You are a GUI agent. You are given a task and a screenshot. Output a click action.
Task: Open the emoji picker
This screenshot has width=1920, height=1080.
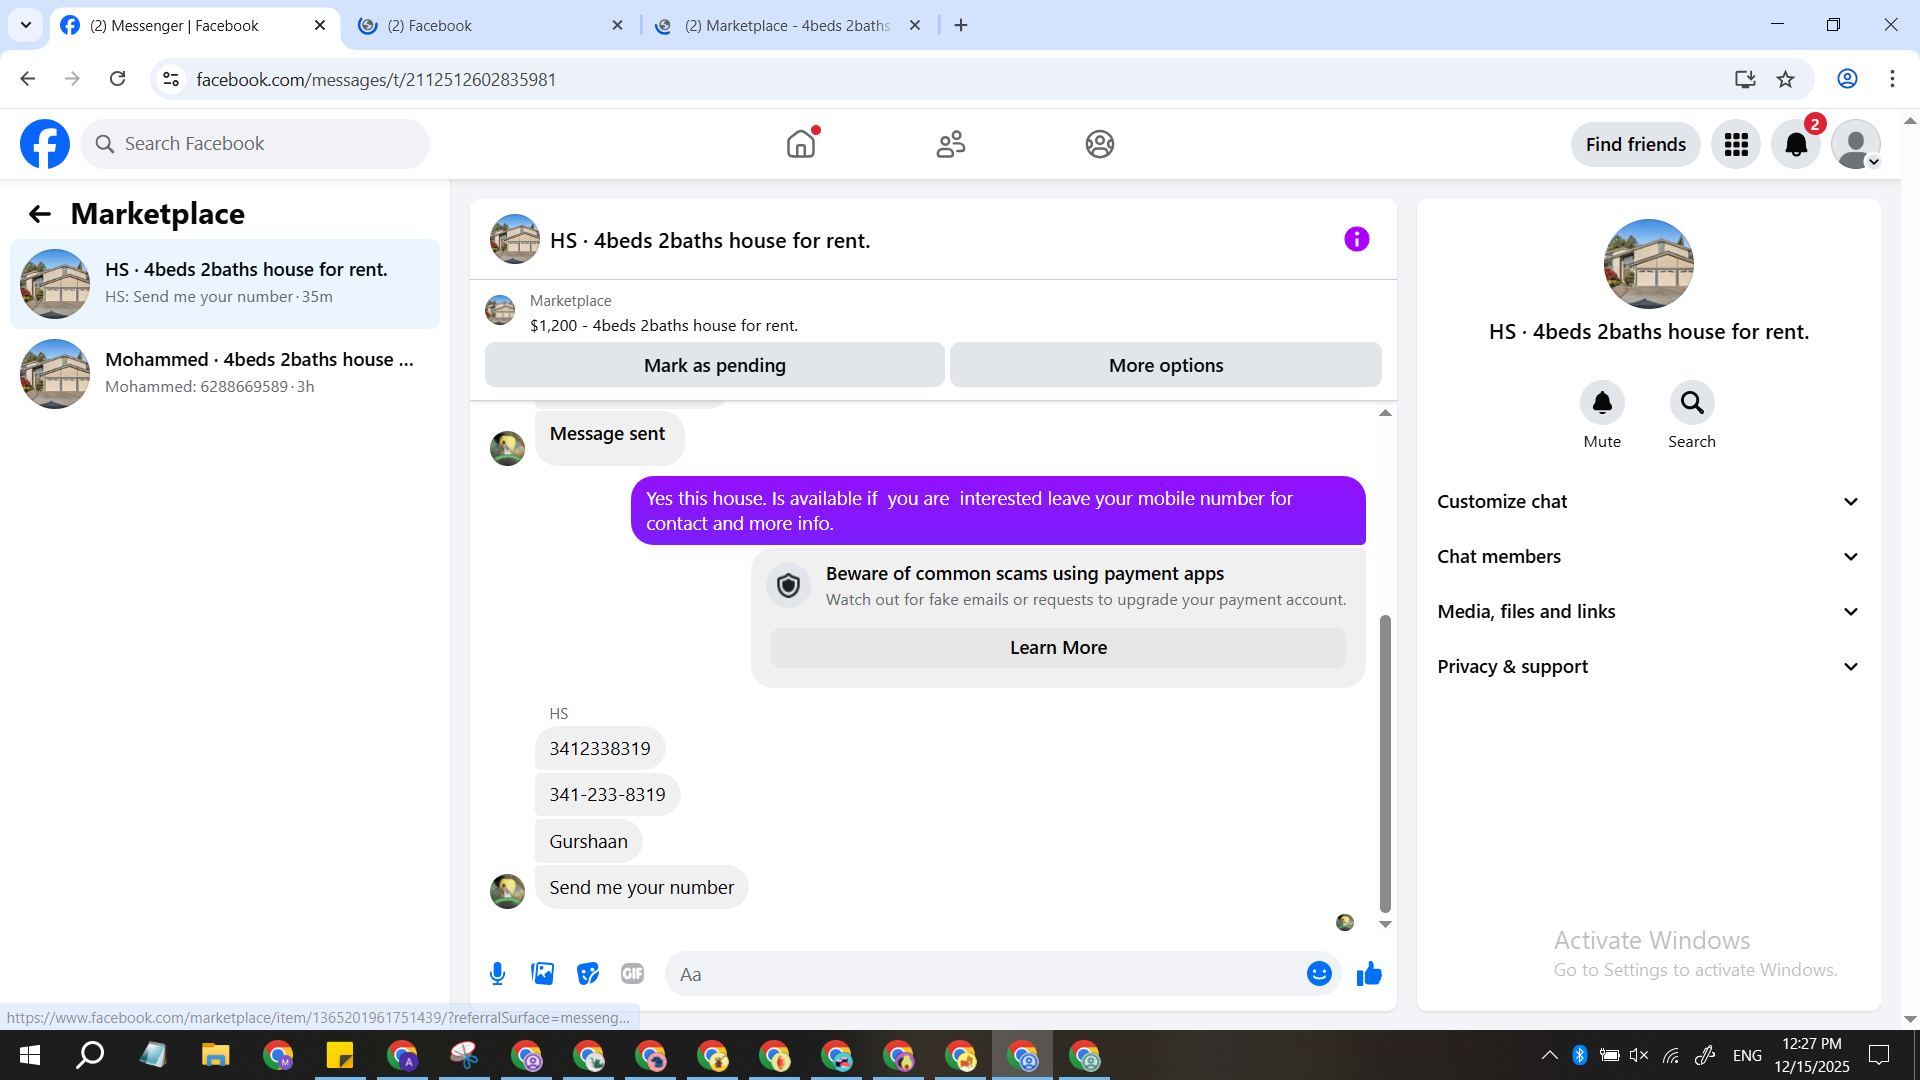tap(1319, 973)
